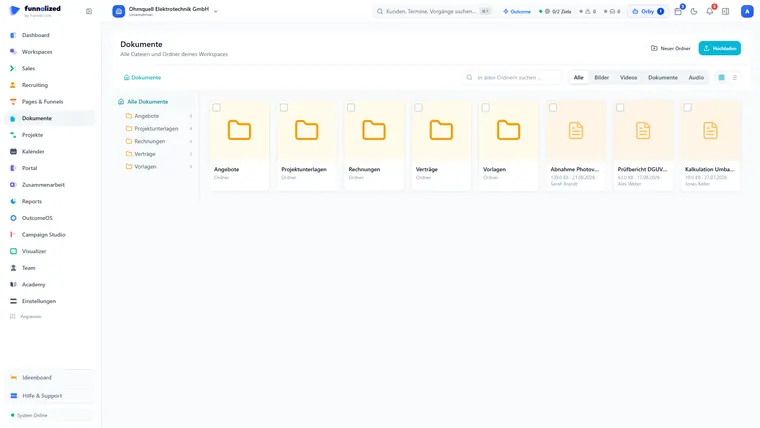The width and height of the screenshot is (760, 428).
Task: Open the notifications bell
Action: [710, 11]
